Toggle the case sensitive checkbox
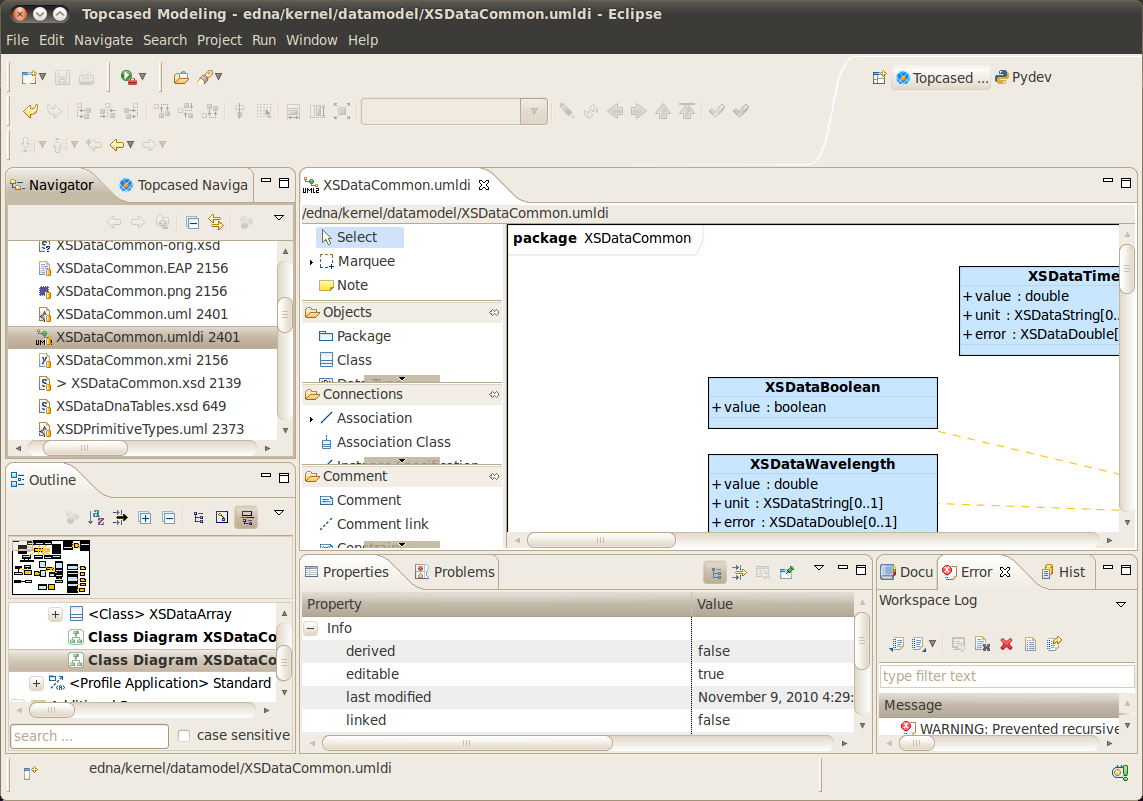 184,736
